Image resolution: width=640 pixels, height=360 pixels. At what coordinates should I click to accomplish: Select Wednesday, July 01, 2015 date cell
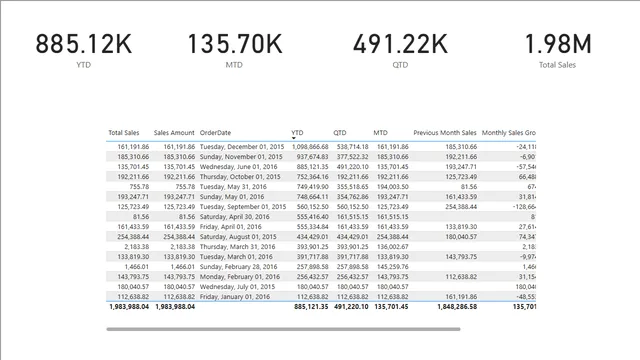237,287
